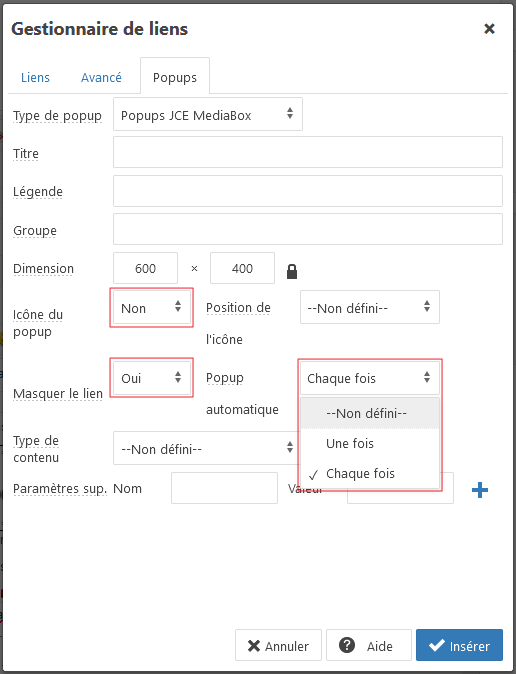Select the Popups tab
This screenshot has width=516, height=674.
point(175,77)
